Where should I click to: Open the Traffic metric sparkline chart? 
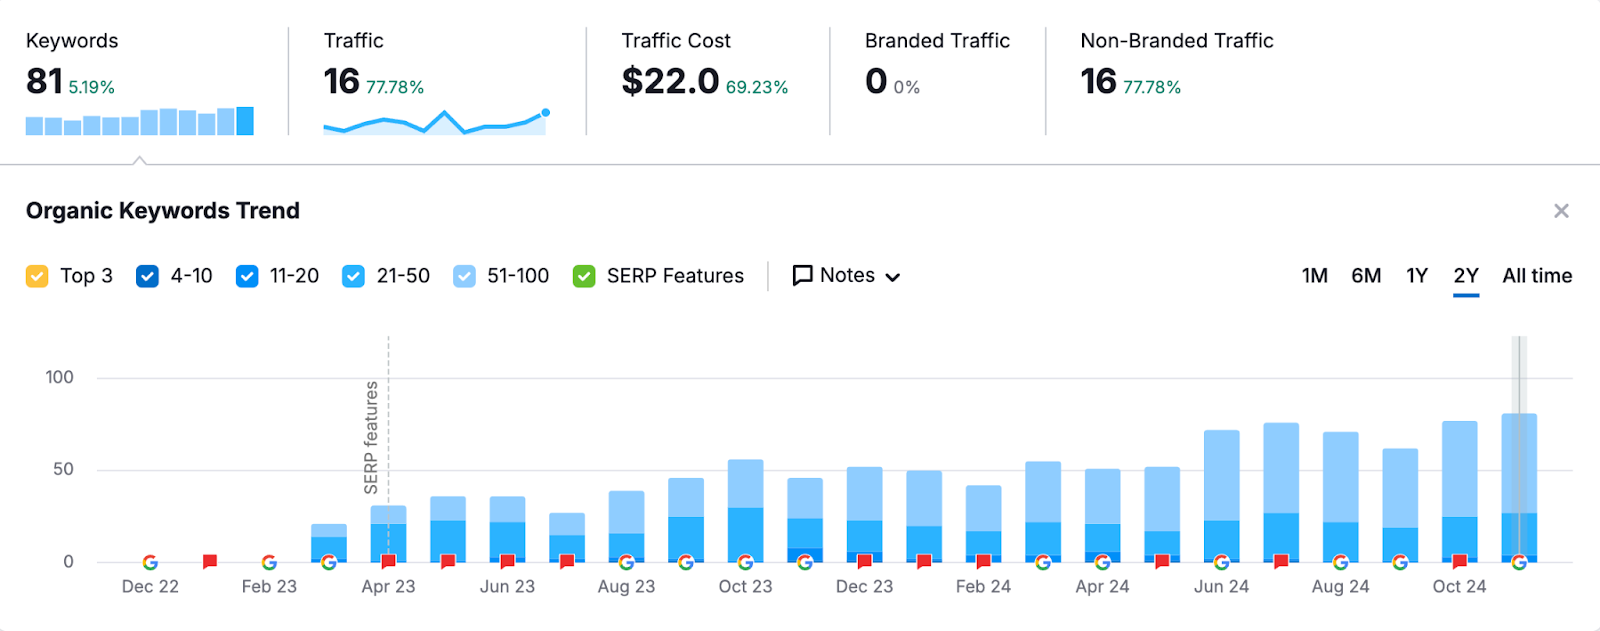(x=435, y=122)
